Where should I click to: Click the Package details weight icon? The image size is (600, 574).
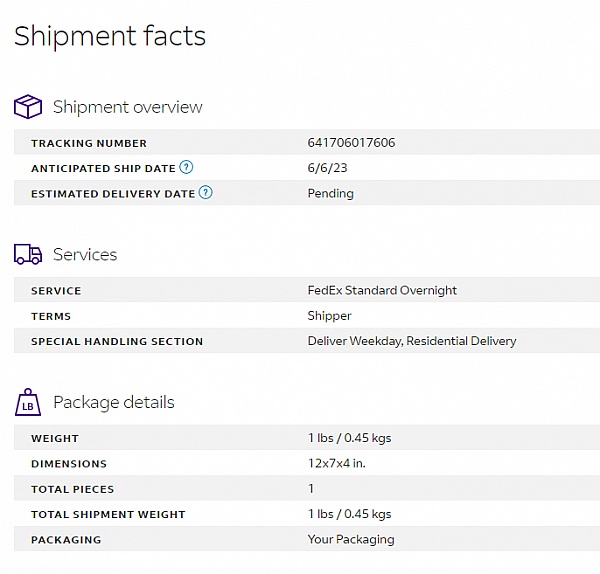(x=28, y=402)
